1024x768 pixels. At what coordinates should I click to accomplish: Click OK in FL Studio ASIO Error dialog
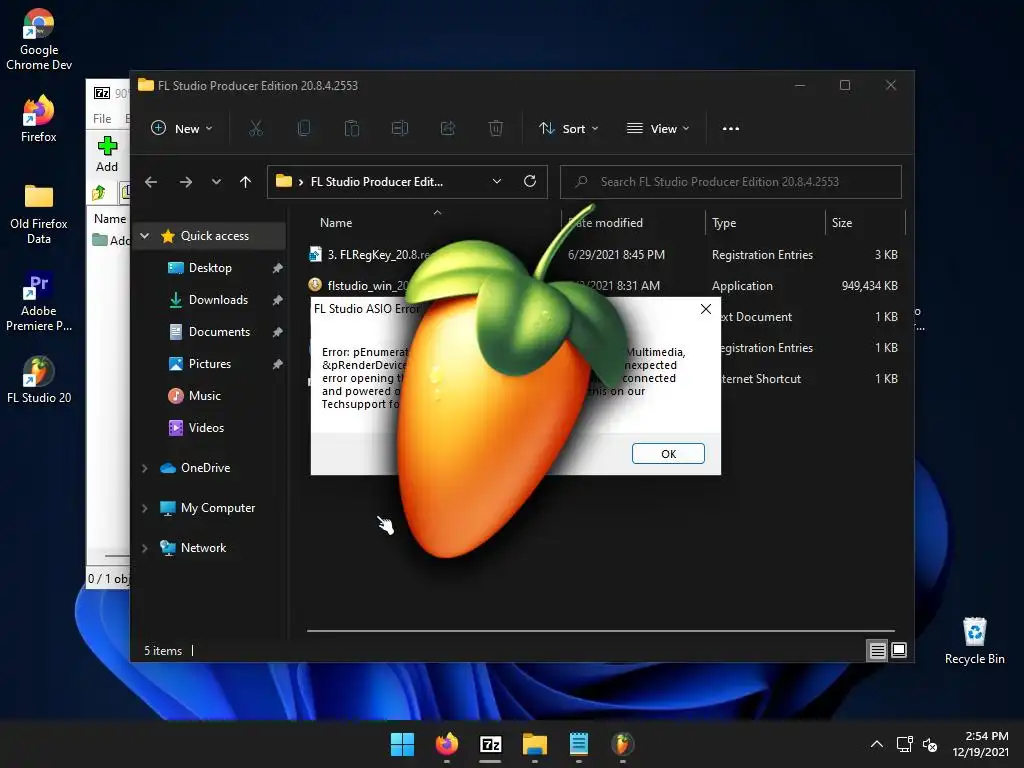668,454
